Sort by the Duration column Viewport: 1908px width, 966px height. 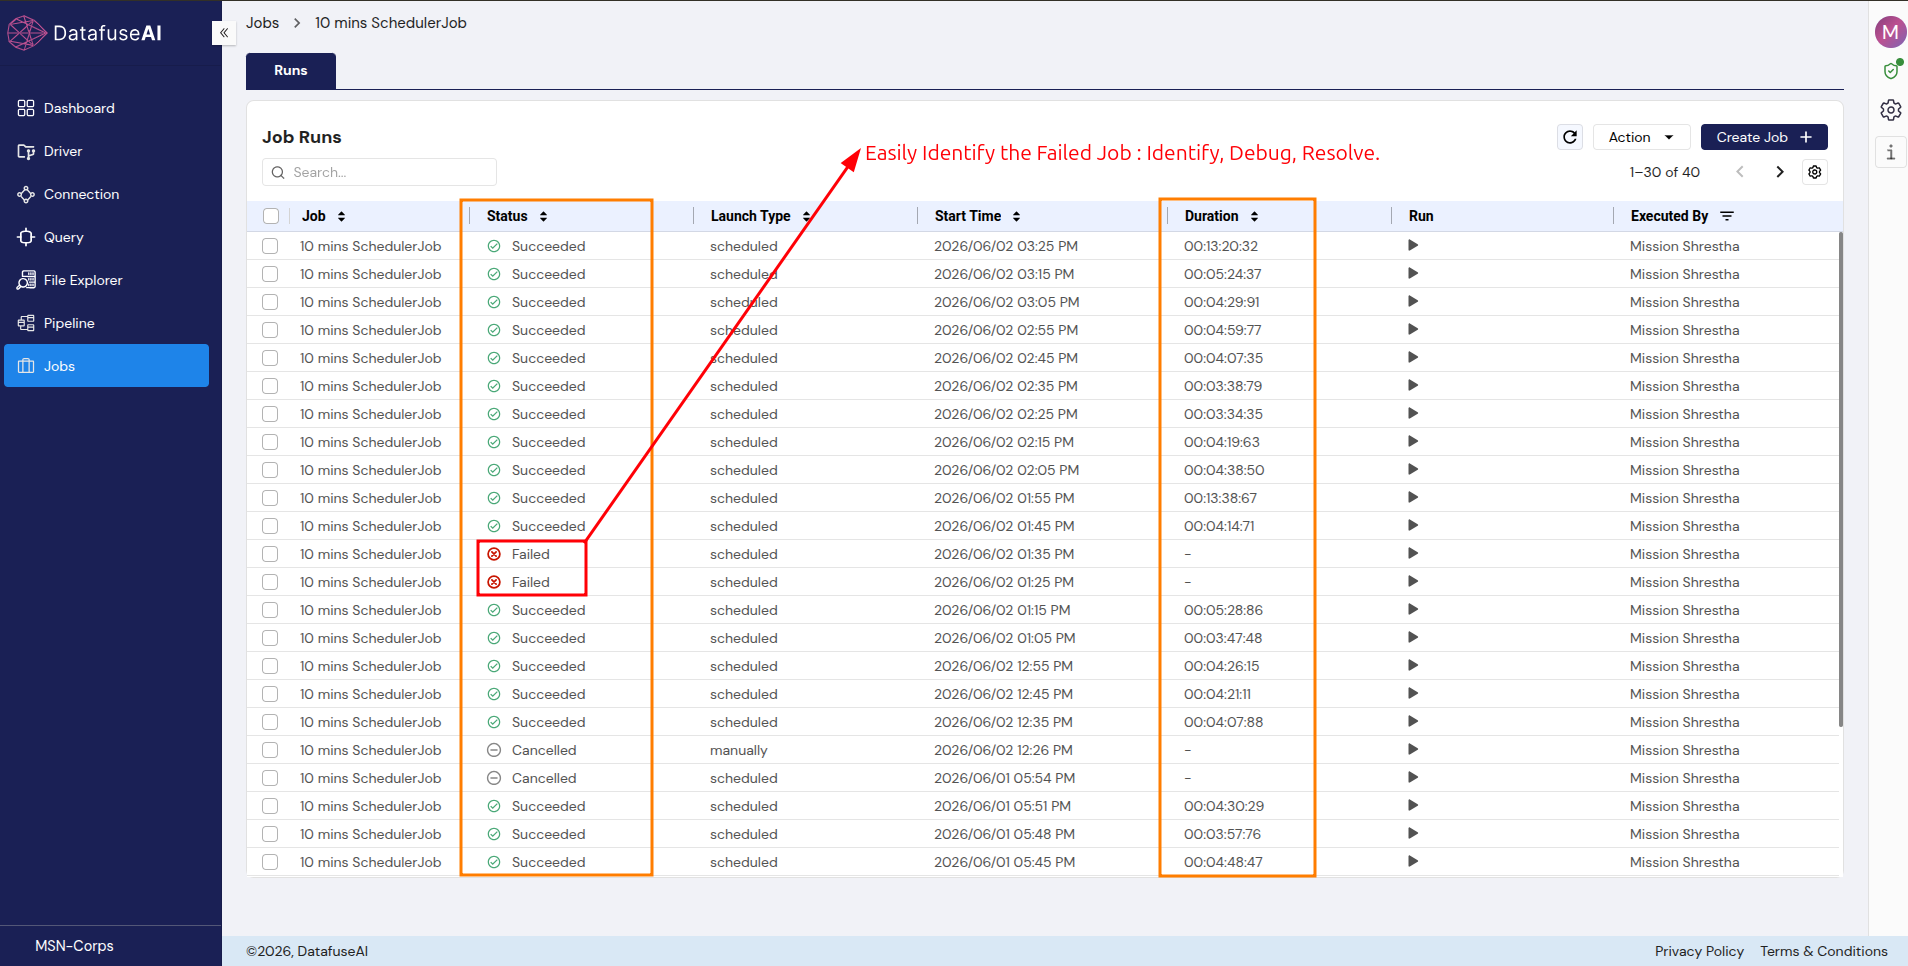pos(1254,216)
